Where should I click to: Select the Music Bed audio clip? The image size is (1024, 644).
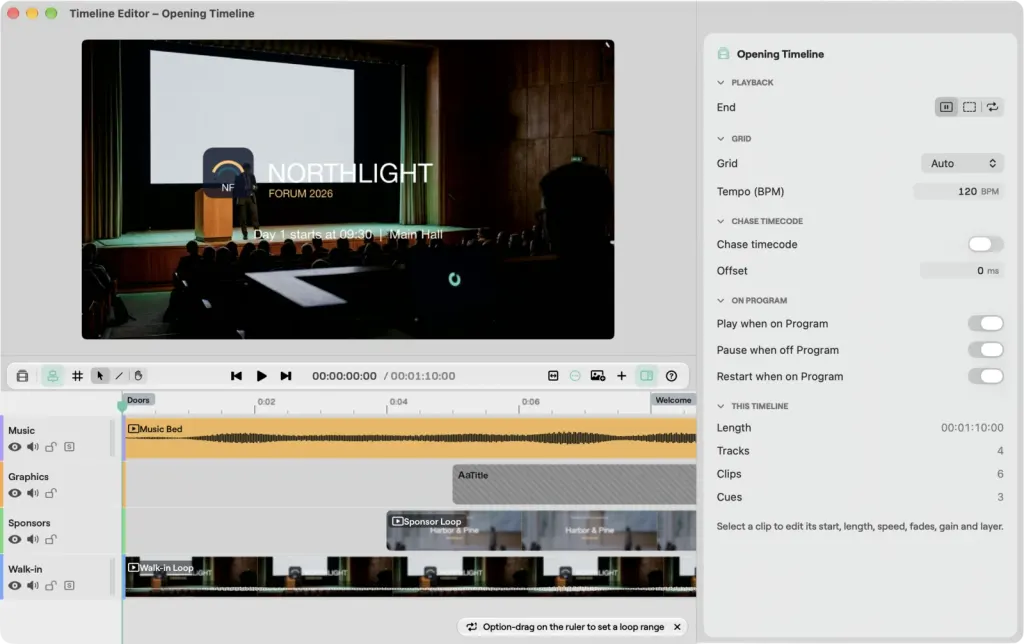pos(411,438)
